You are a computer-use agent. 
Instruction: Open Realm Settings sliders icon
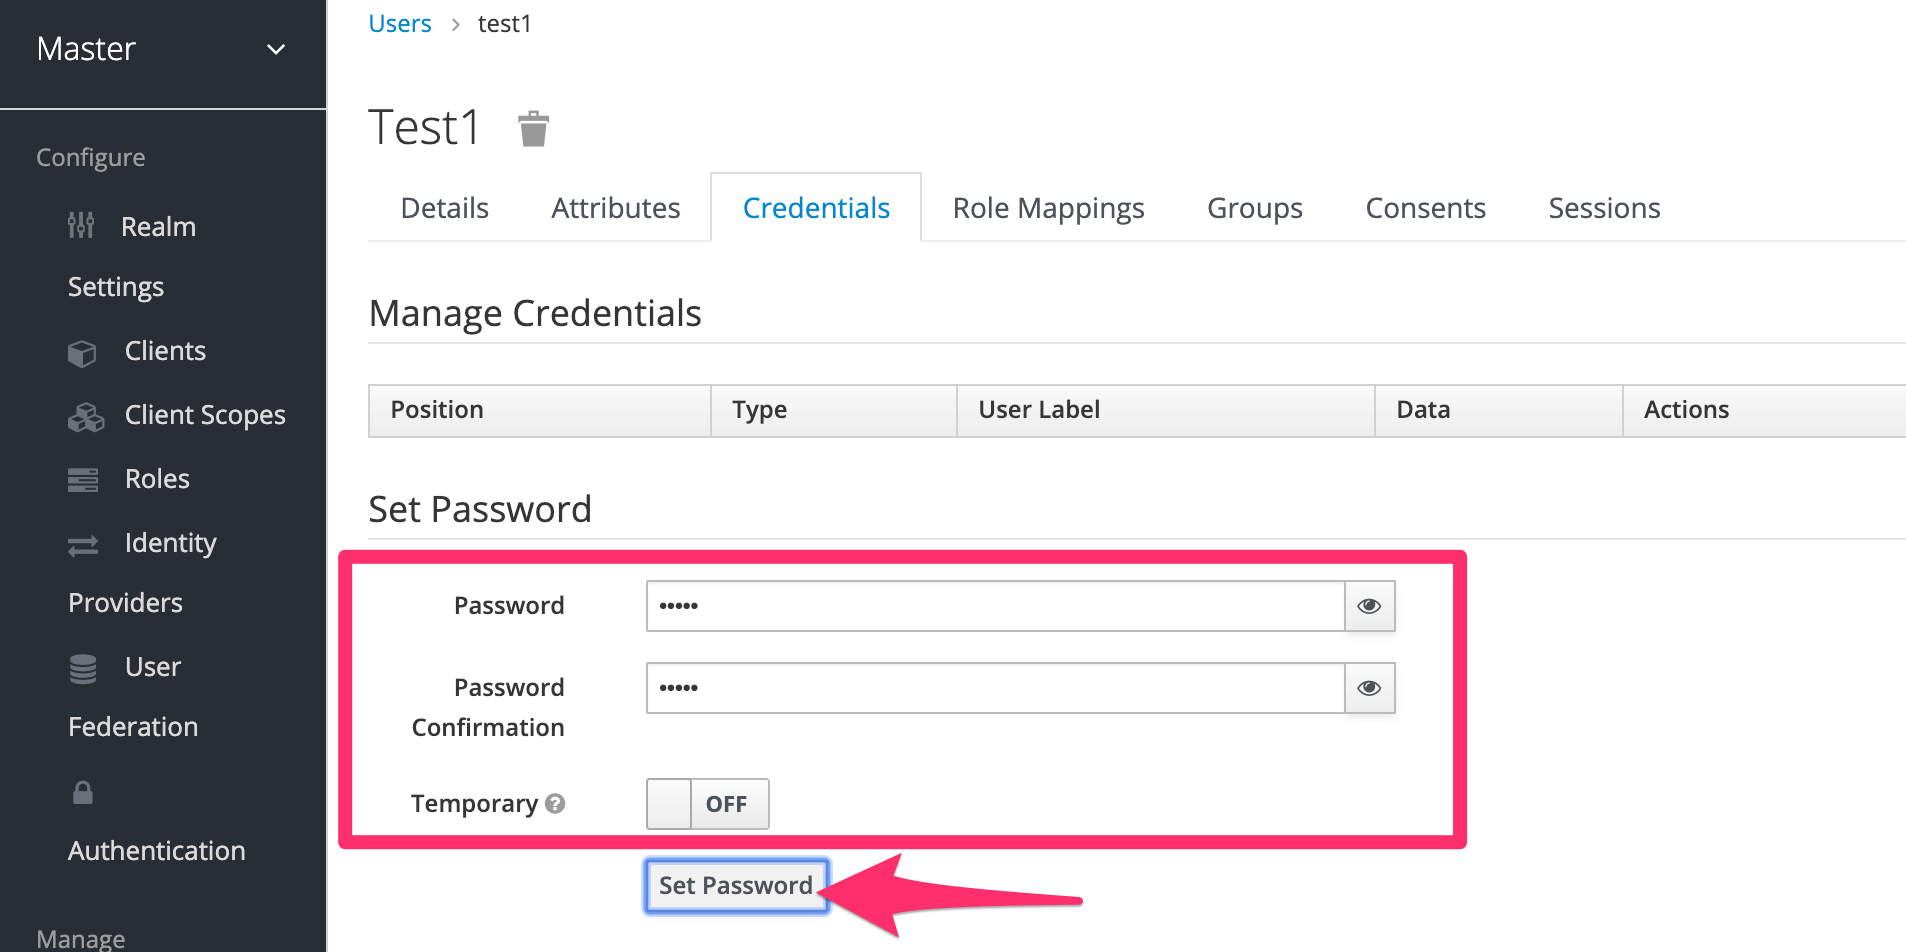[81, 226]
